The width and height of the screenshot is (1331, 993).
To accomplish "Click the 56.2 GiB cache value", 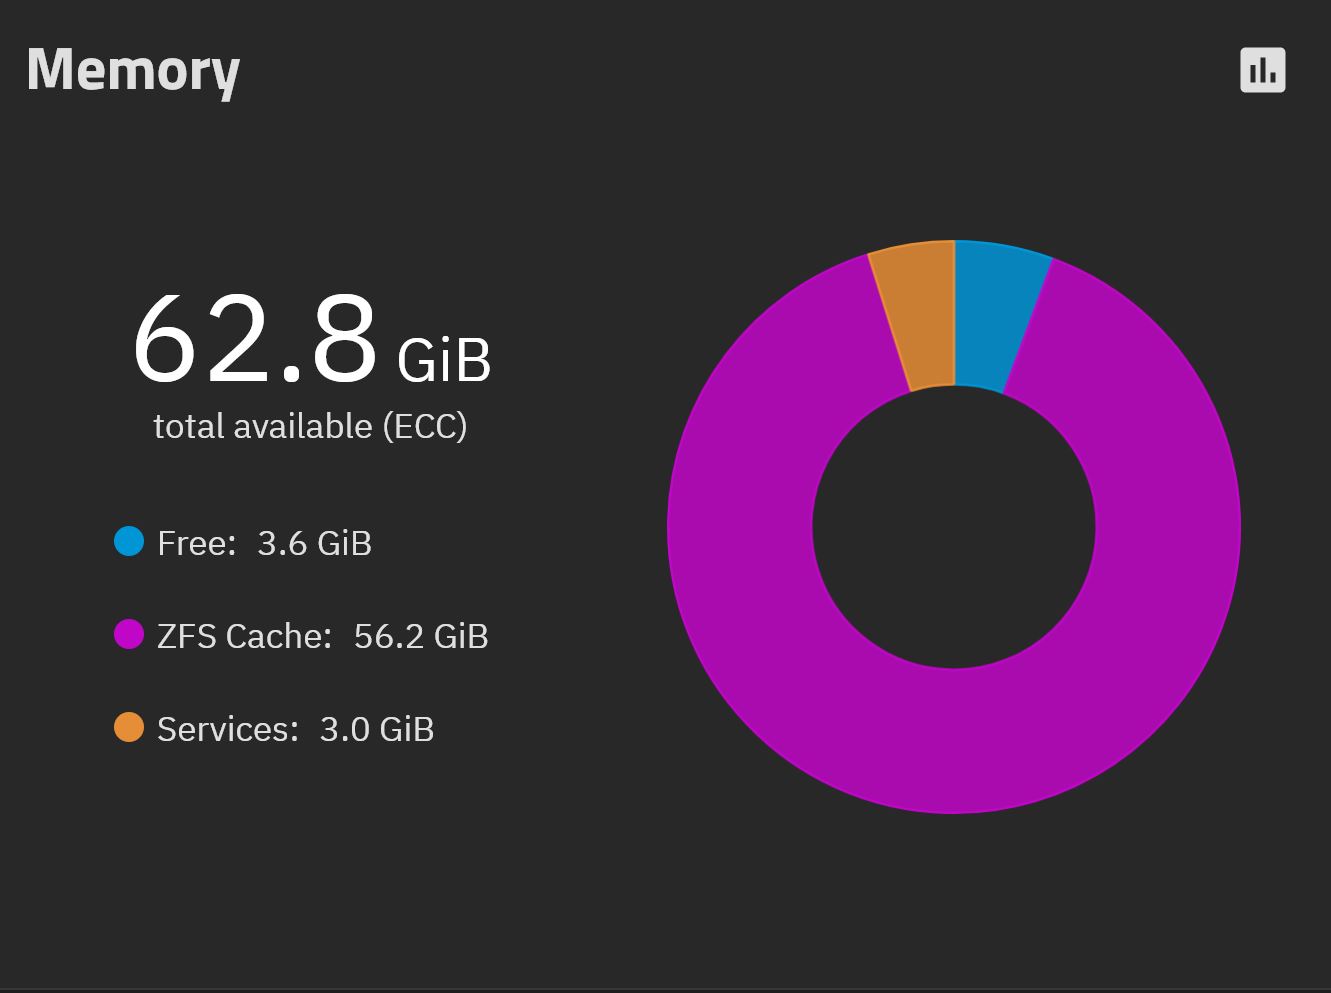I will (421, 636).
